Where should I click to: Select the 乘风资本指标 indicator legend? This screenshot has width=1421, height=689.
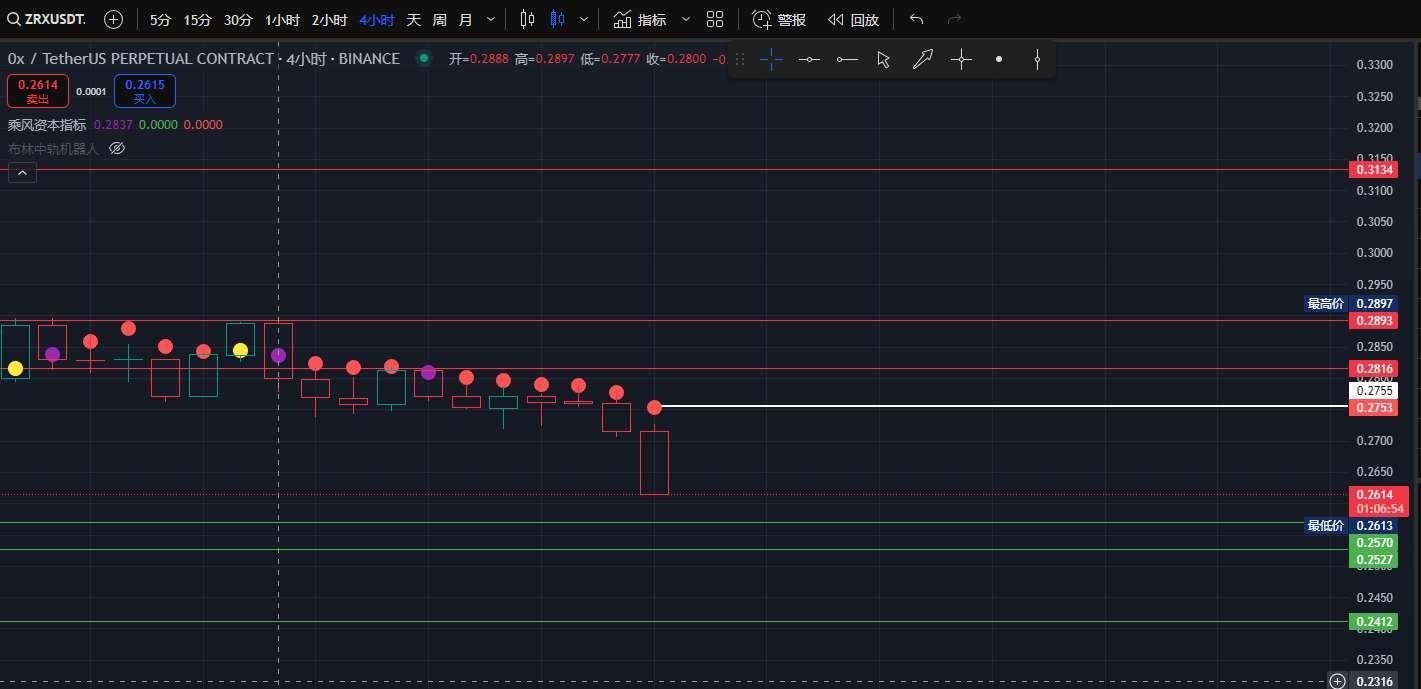point(47,125)
